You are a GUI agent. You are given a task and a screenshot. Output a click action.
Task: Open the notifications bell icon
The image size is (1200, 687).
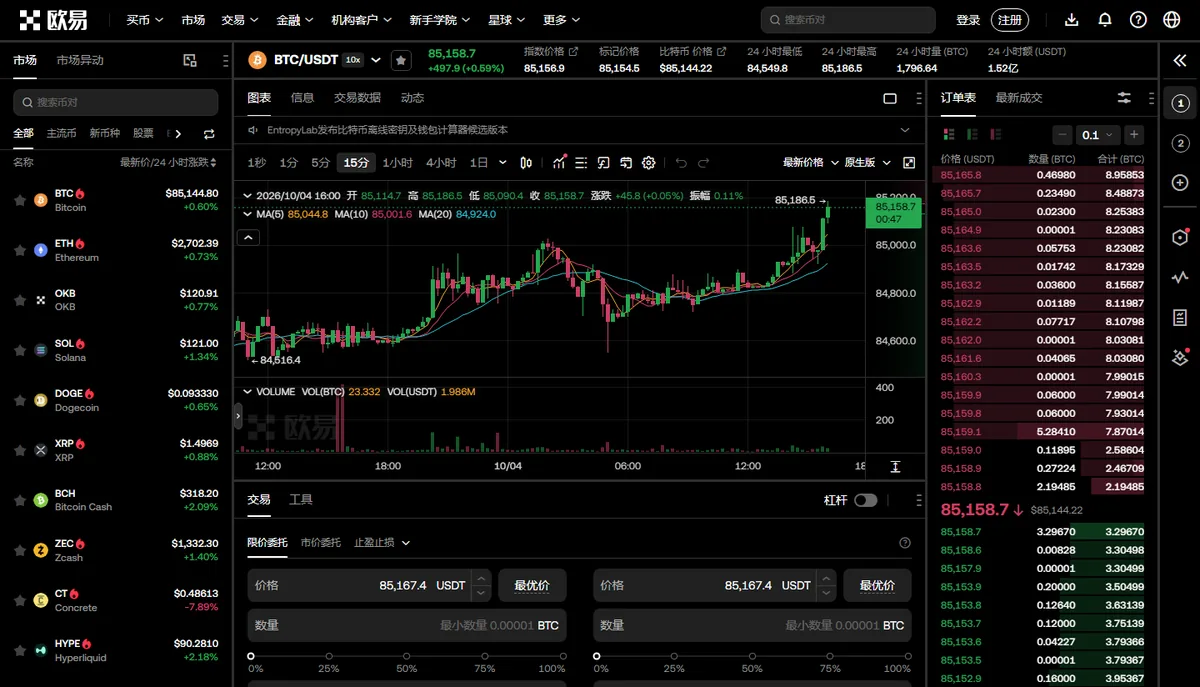click(1105, 20)
